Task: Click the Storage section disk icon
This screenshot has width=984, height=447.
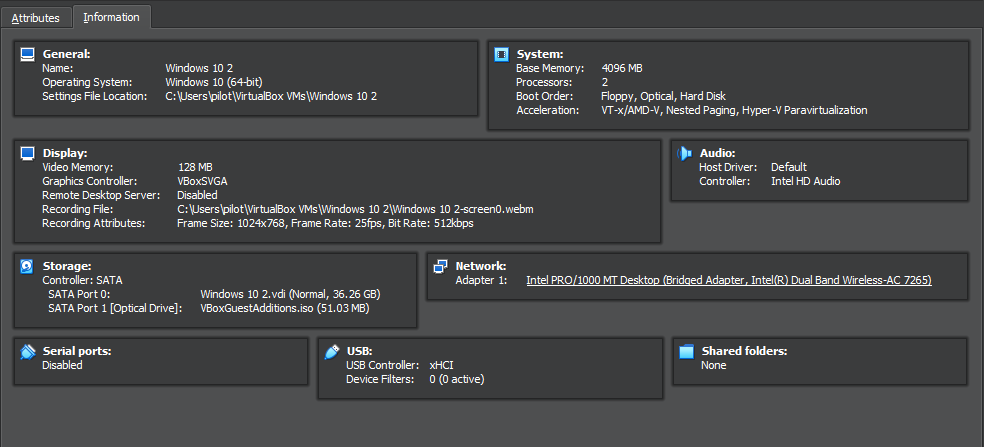Action: (x=28, y=266)
